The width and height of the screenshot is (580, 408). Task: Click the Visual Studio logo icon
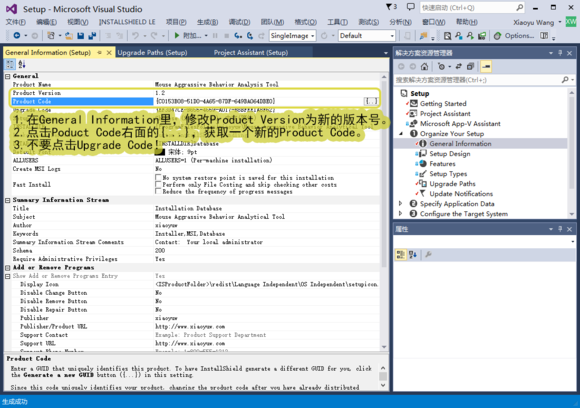11,9
